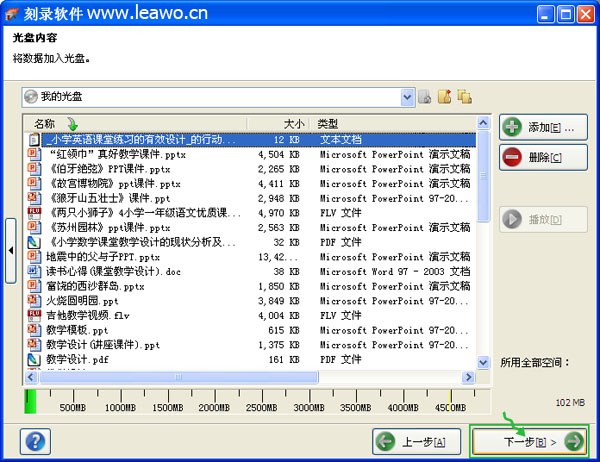Select file 《苏州园林》ppt课件.pptx
The height and width of the screenshot is (462, 600).
(x=251, y=228)
